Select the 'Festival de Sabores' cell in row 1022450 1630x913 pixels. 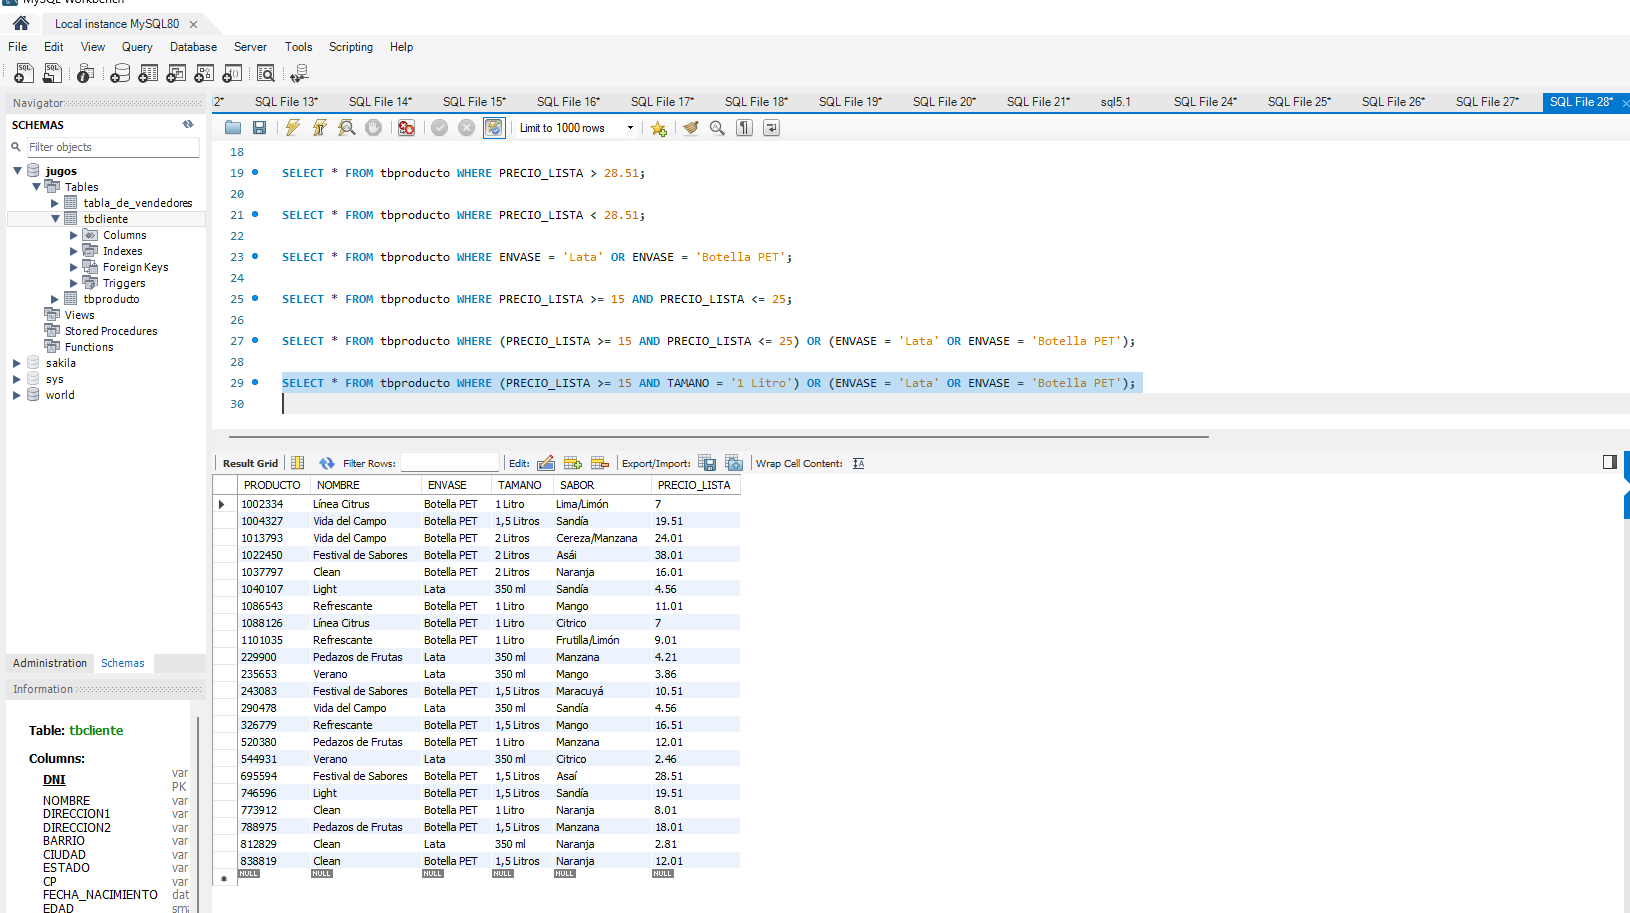[x=360, y=555]
